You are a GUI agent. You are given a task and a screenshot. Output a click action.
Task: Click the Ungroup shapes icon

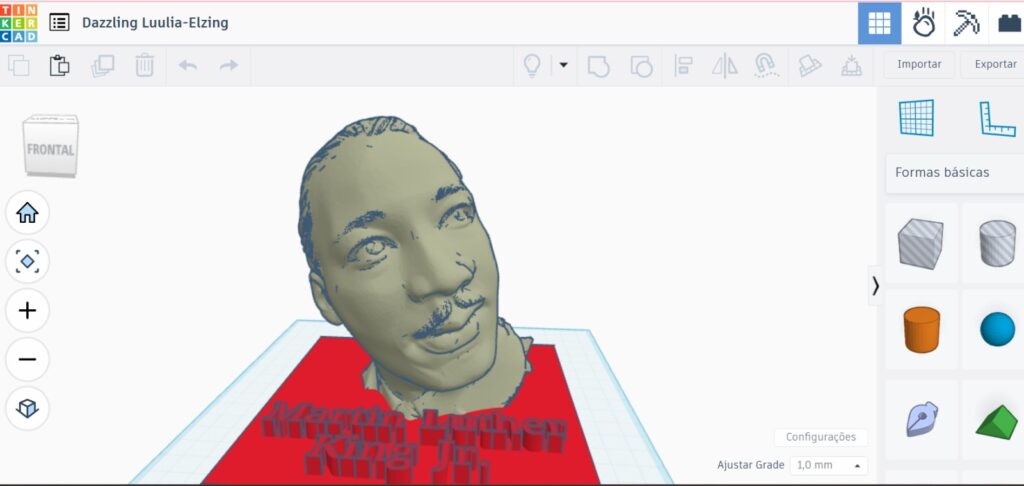tap(641, 66)
